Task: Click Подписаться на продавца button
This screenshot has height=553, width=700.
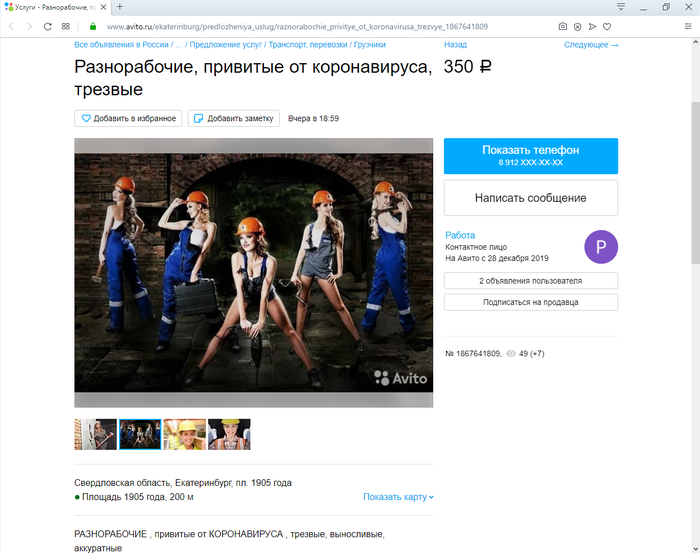Action: [530, 301]
